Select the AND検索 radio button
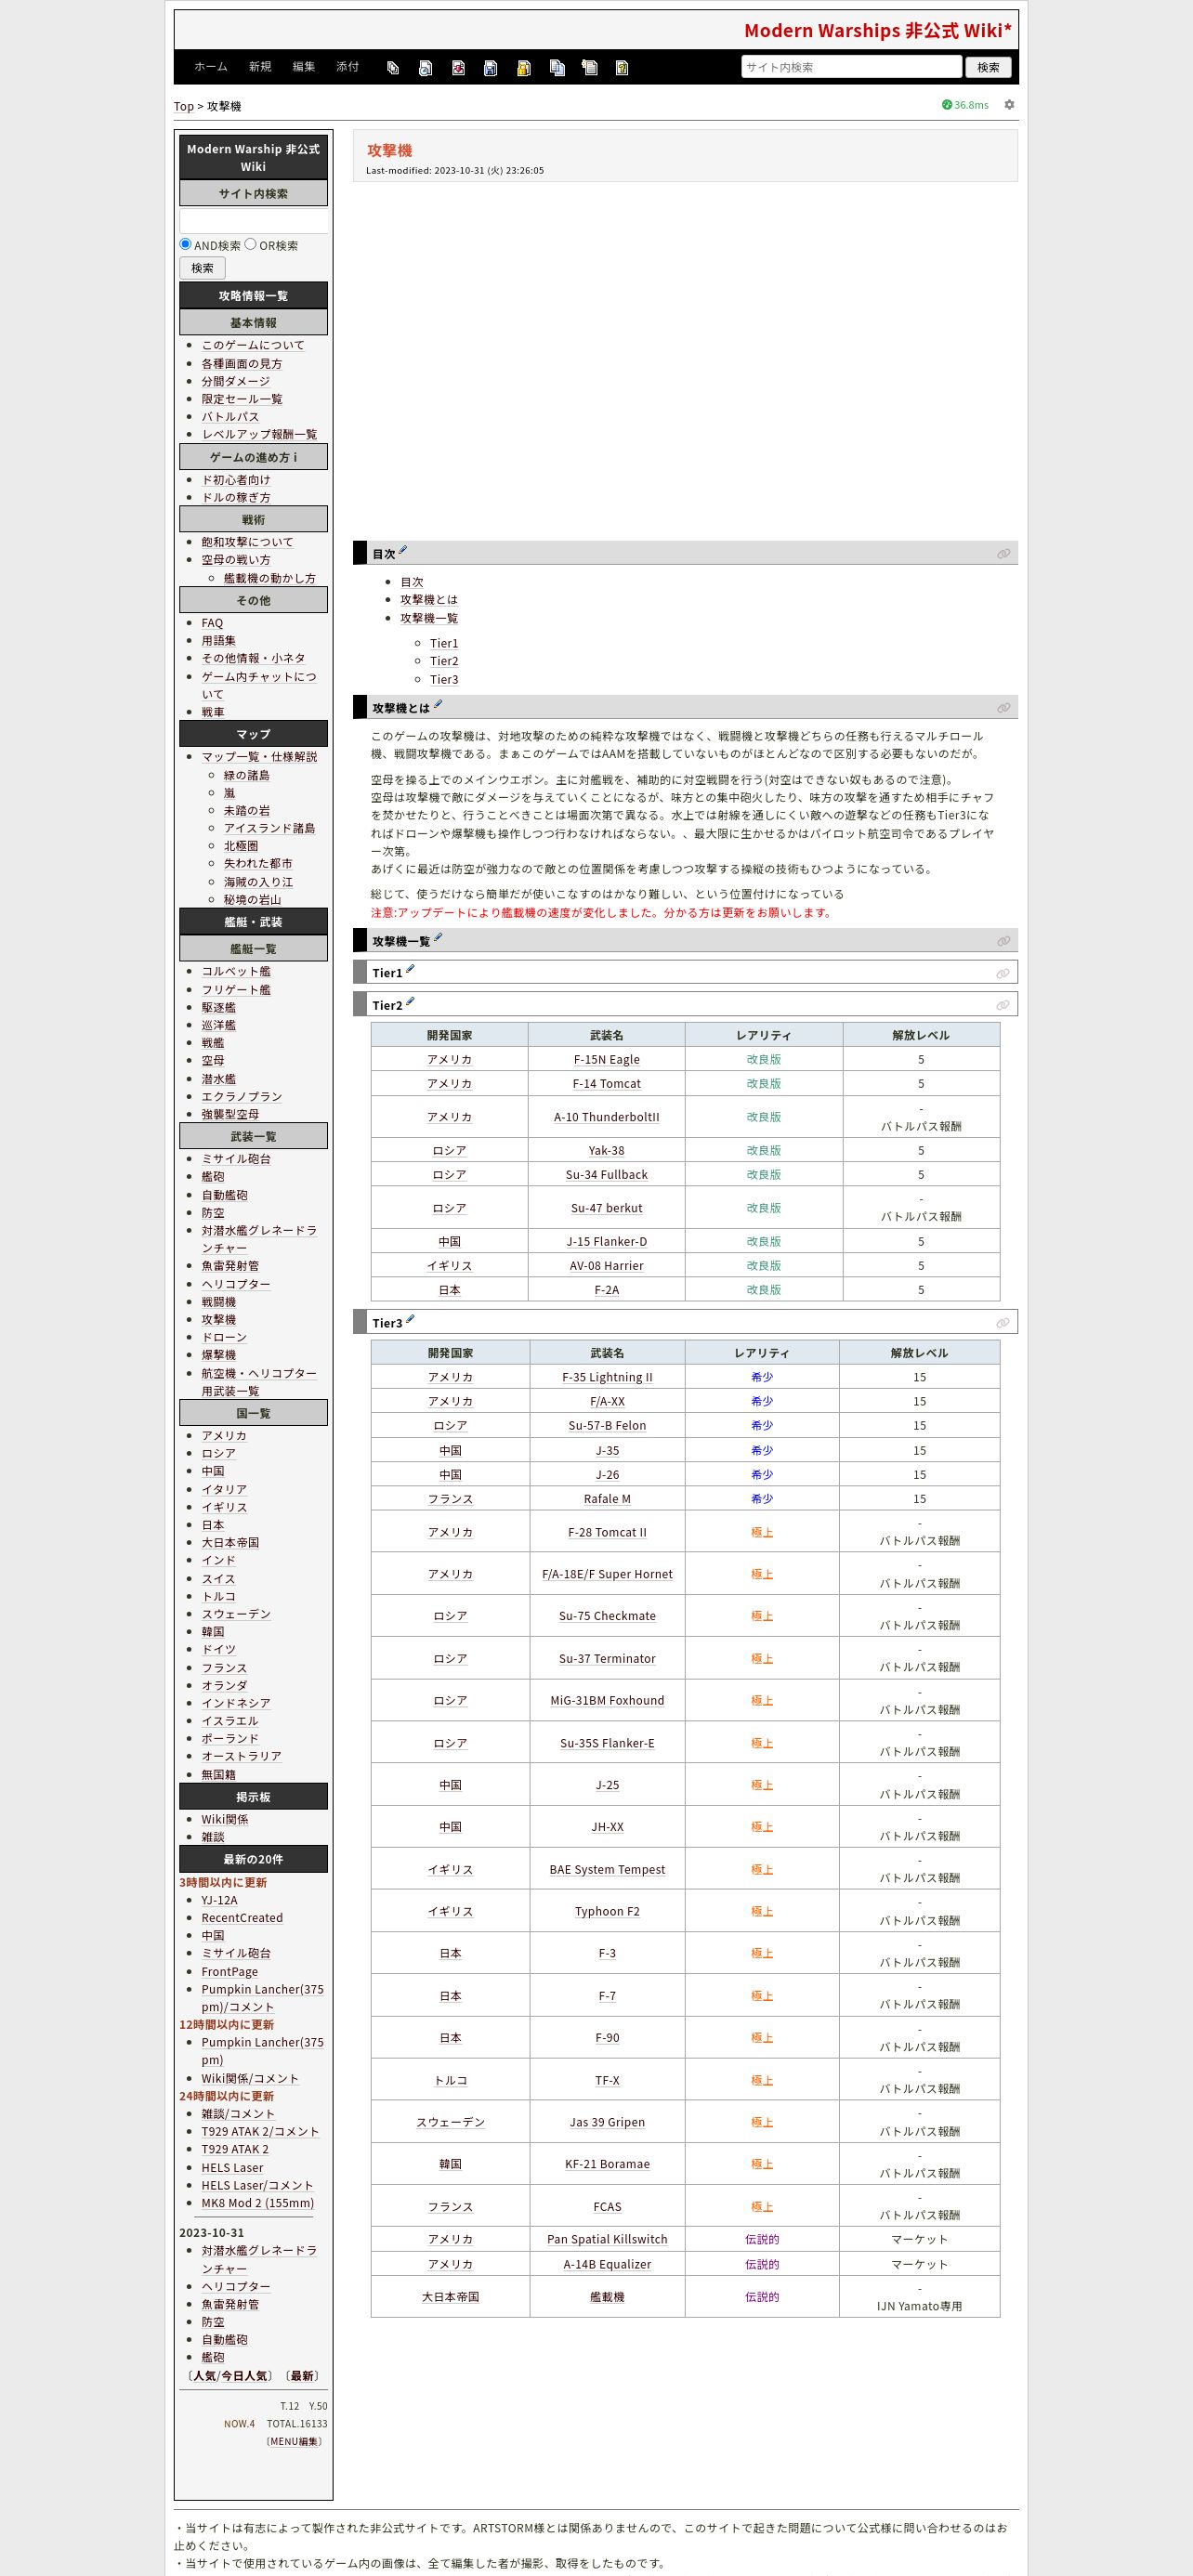This screenshot has width=1193, height=2576. (185, 244)
